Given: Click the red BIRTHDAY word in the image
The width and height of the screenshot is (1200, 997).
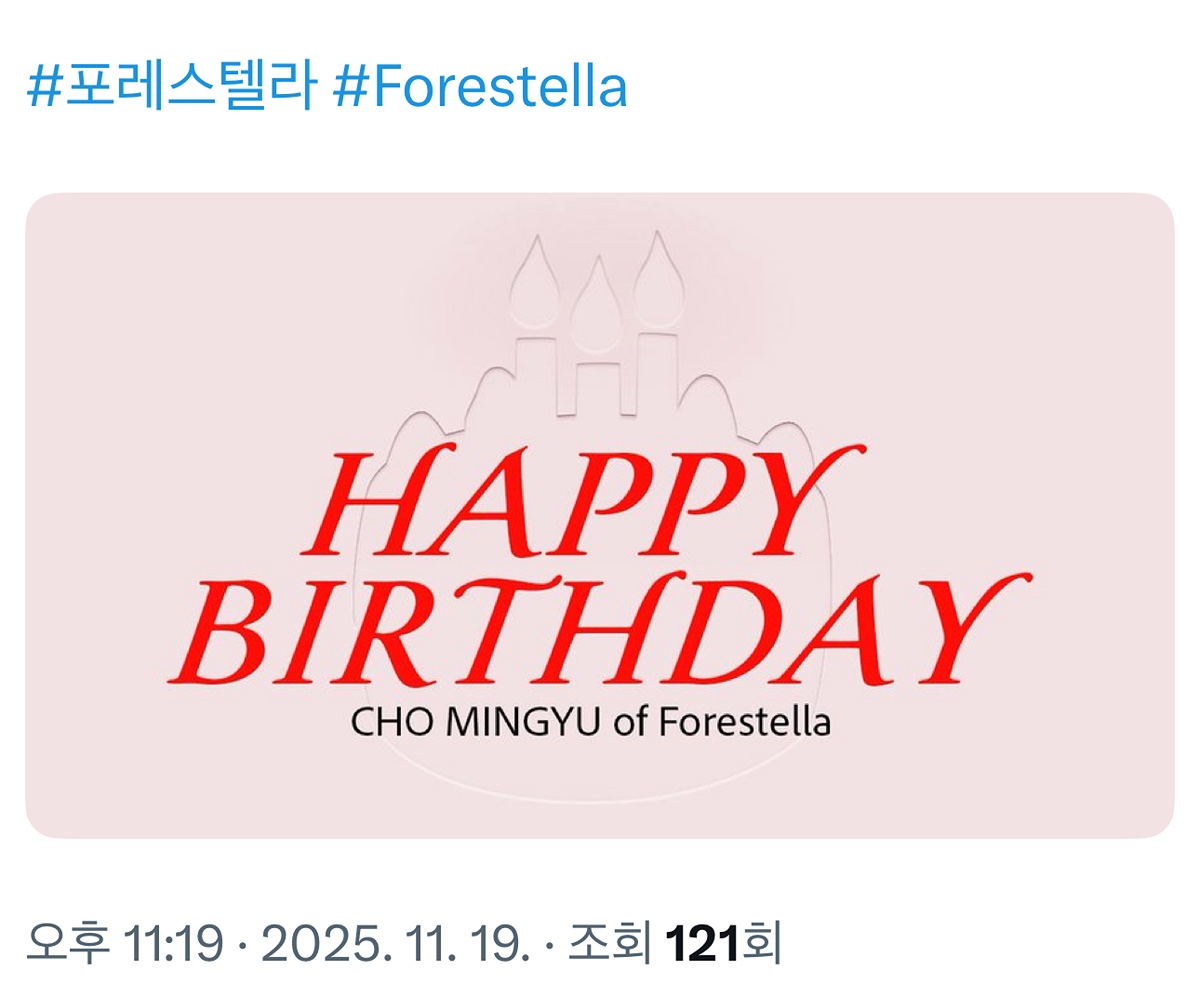Looking at the screenshot, I should (598, 630).
